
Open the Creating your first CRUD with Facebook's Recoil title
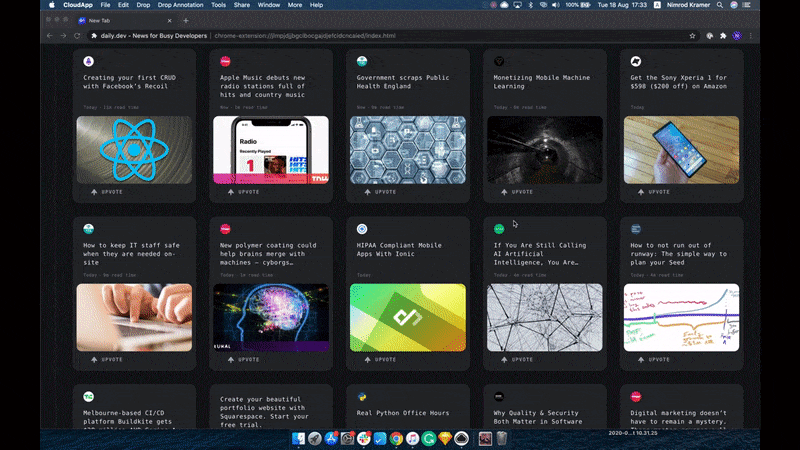coord(130,82)
